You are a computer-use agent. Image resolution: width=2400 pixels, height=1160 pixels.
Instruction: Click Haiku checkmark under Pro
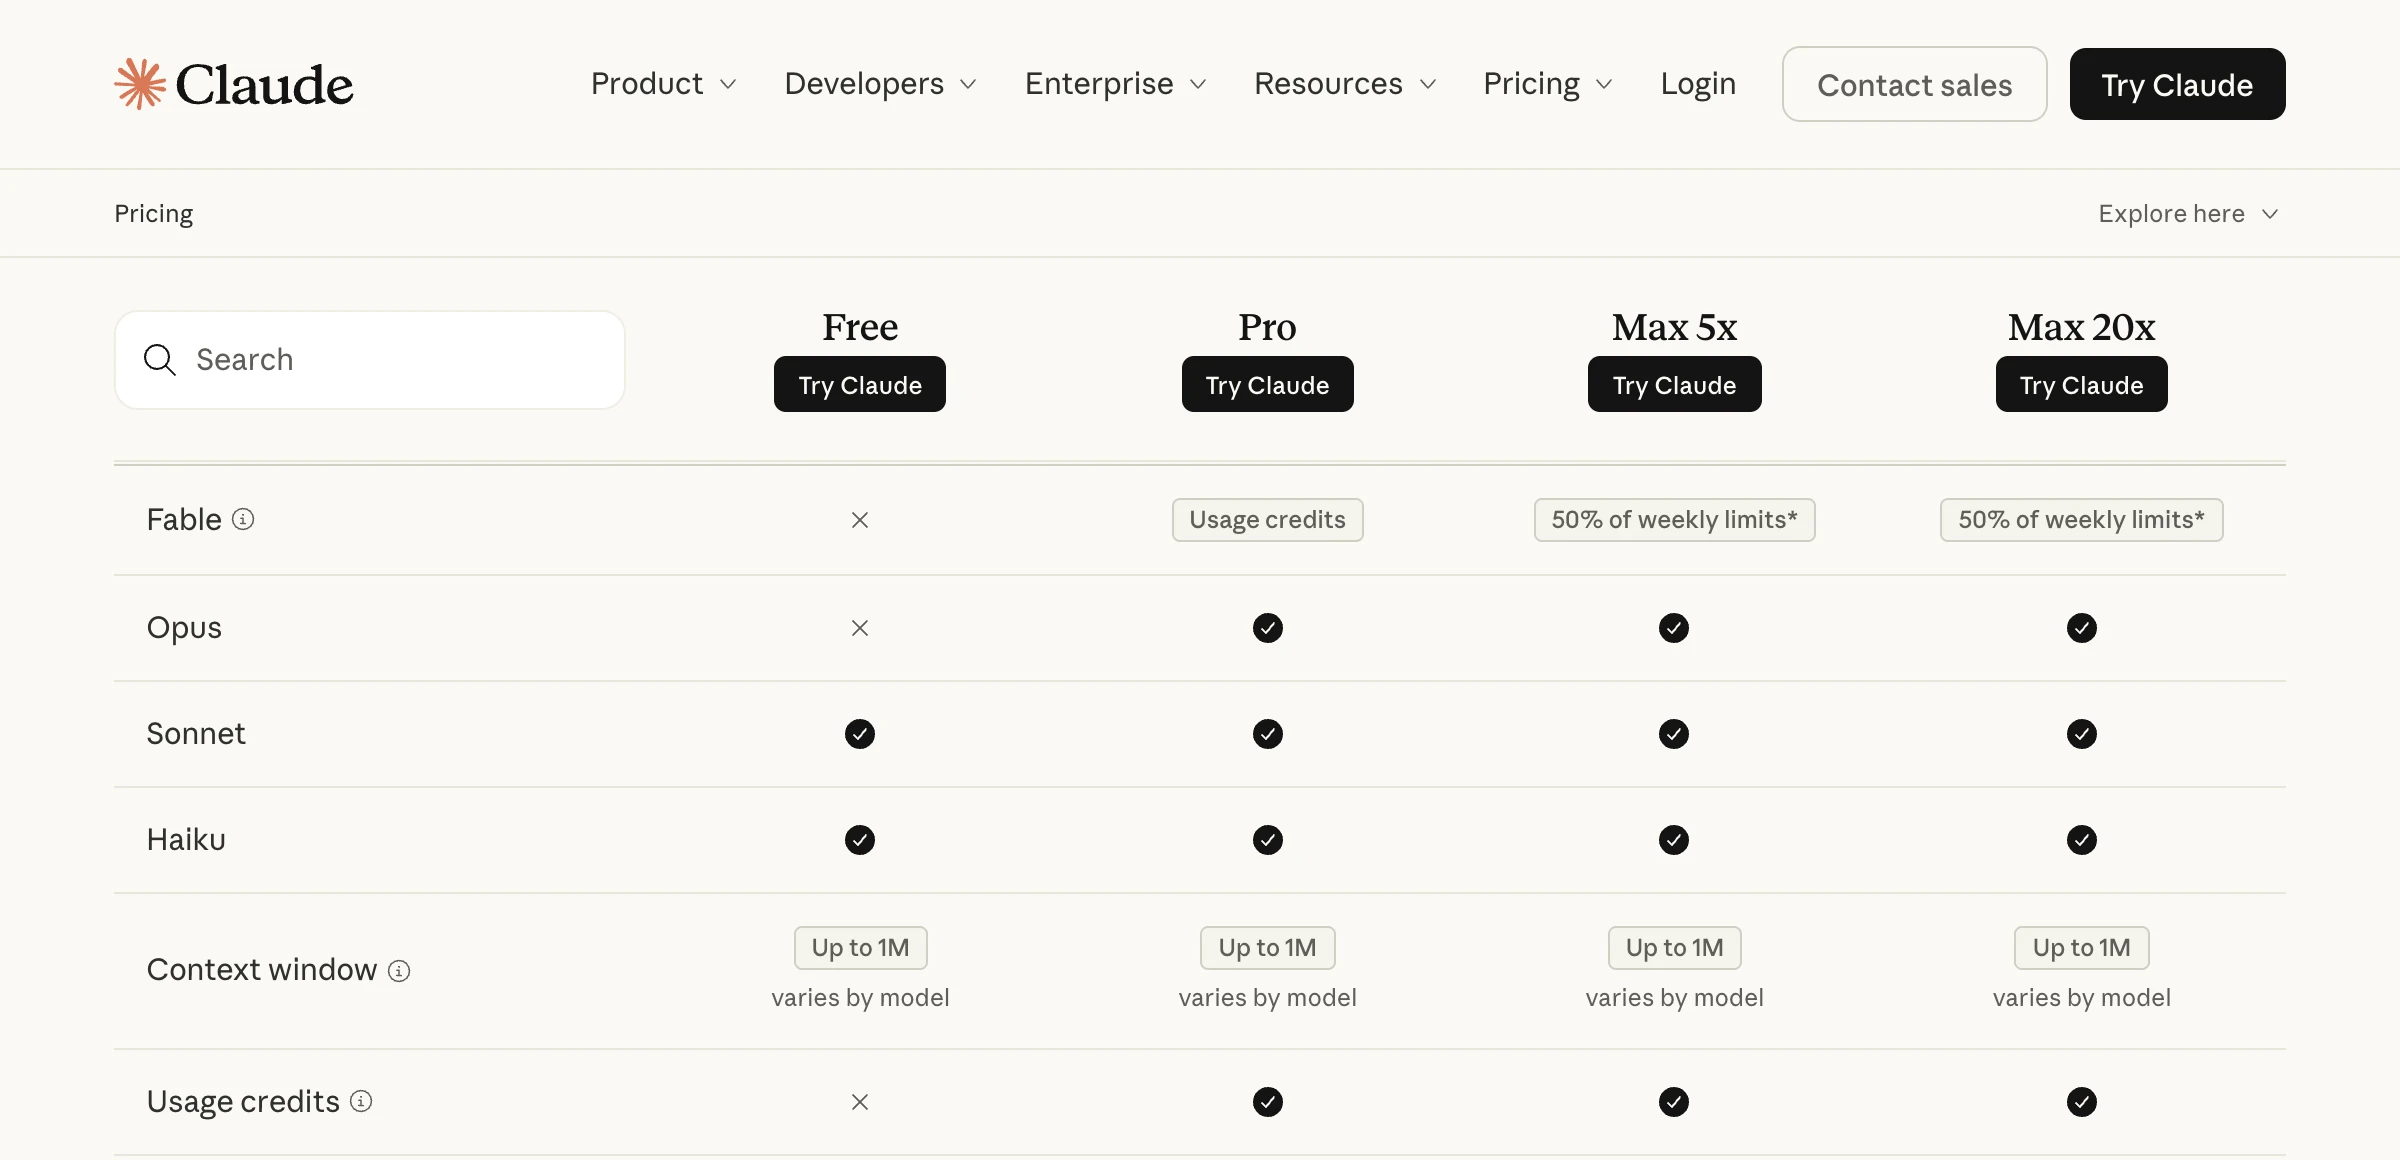click(1267, 840)
